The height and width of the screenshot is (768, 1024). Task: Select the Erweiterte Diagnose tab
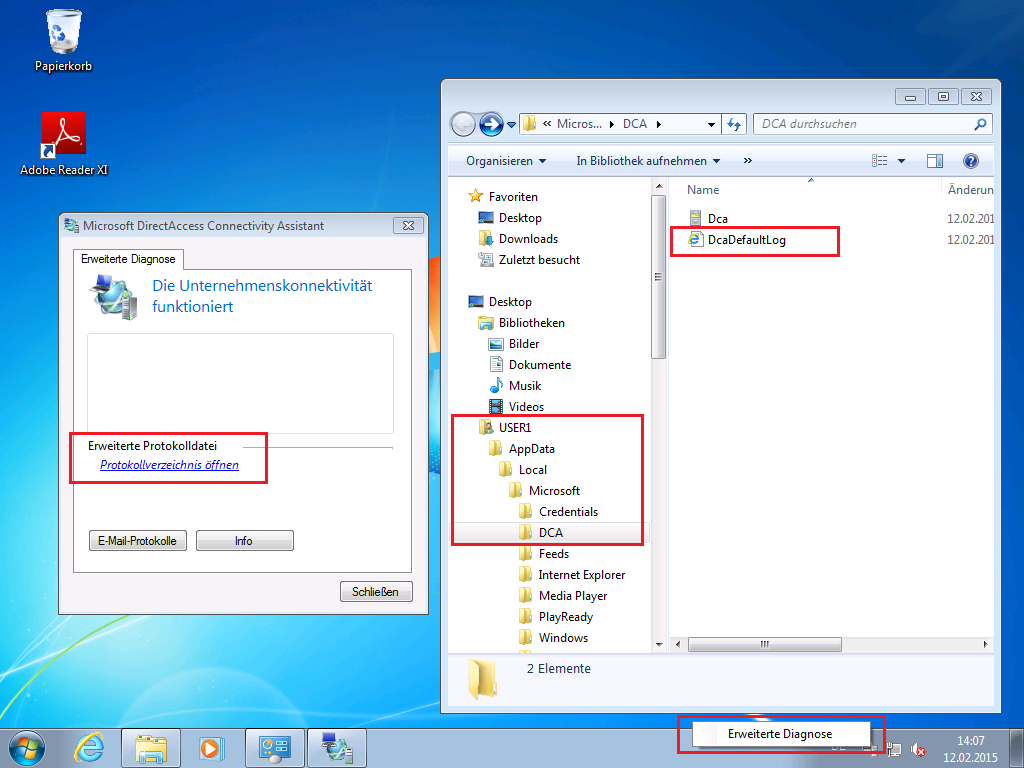click(128, 259)
